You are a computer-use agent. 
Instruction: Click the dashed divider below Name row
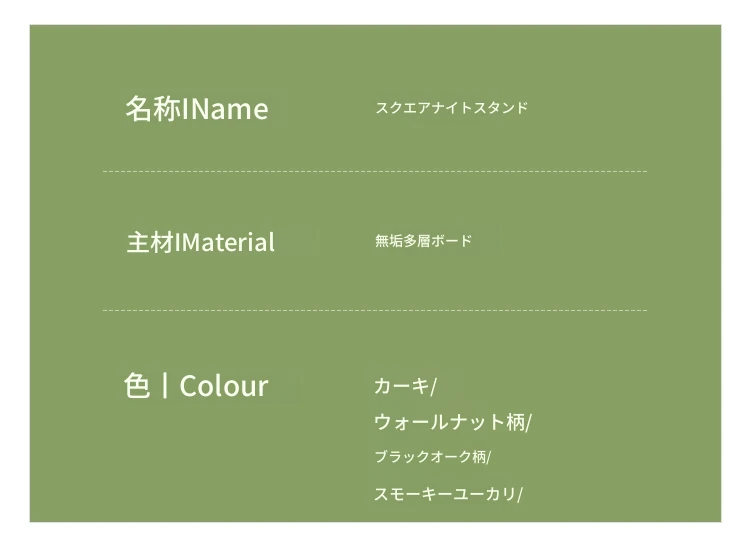tap(375, 171)
